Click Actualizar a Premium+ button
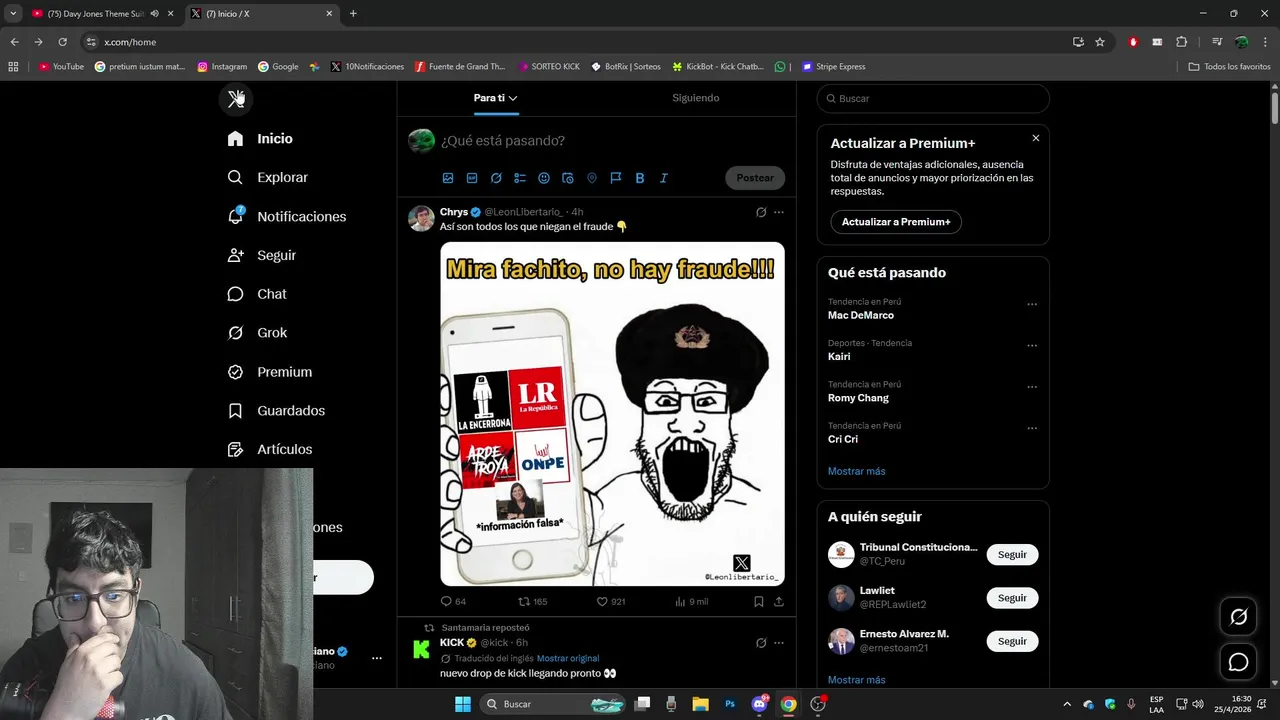Image resolution: width=1280 pixels, height=720 pixels. (896, 222)
